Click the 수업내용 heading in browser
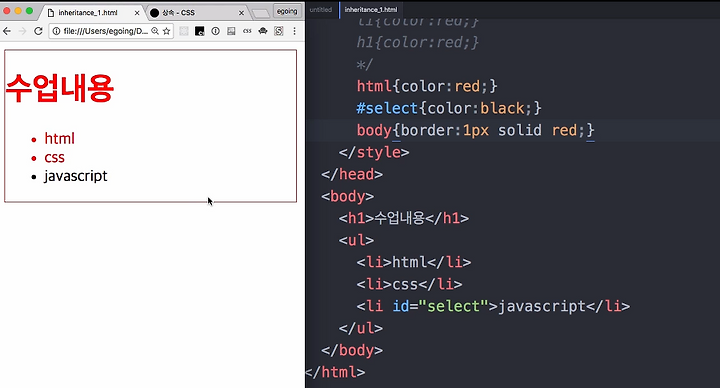Screen dimensions: 720x388 [x=60, y=88]
